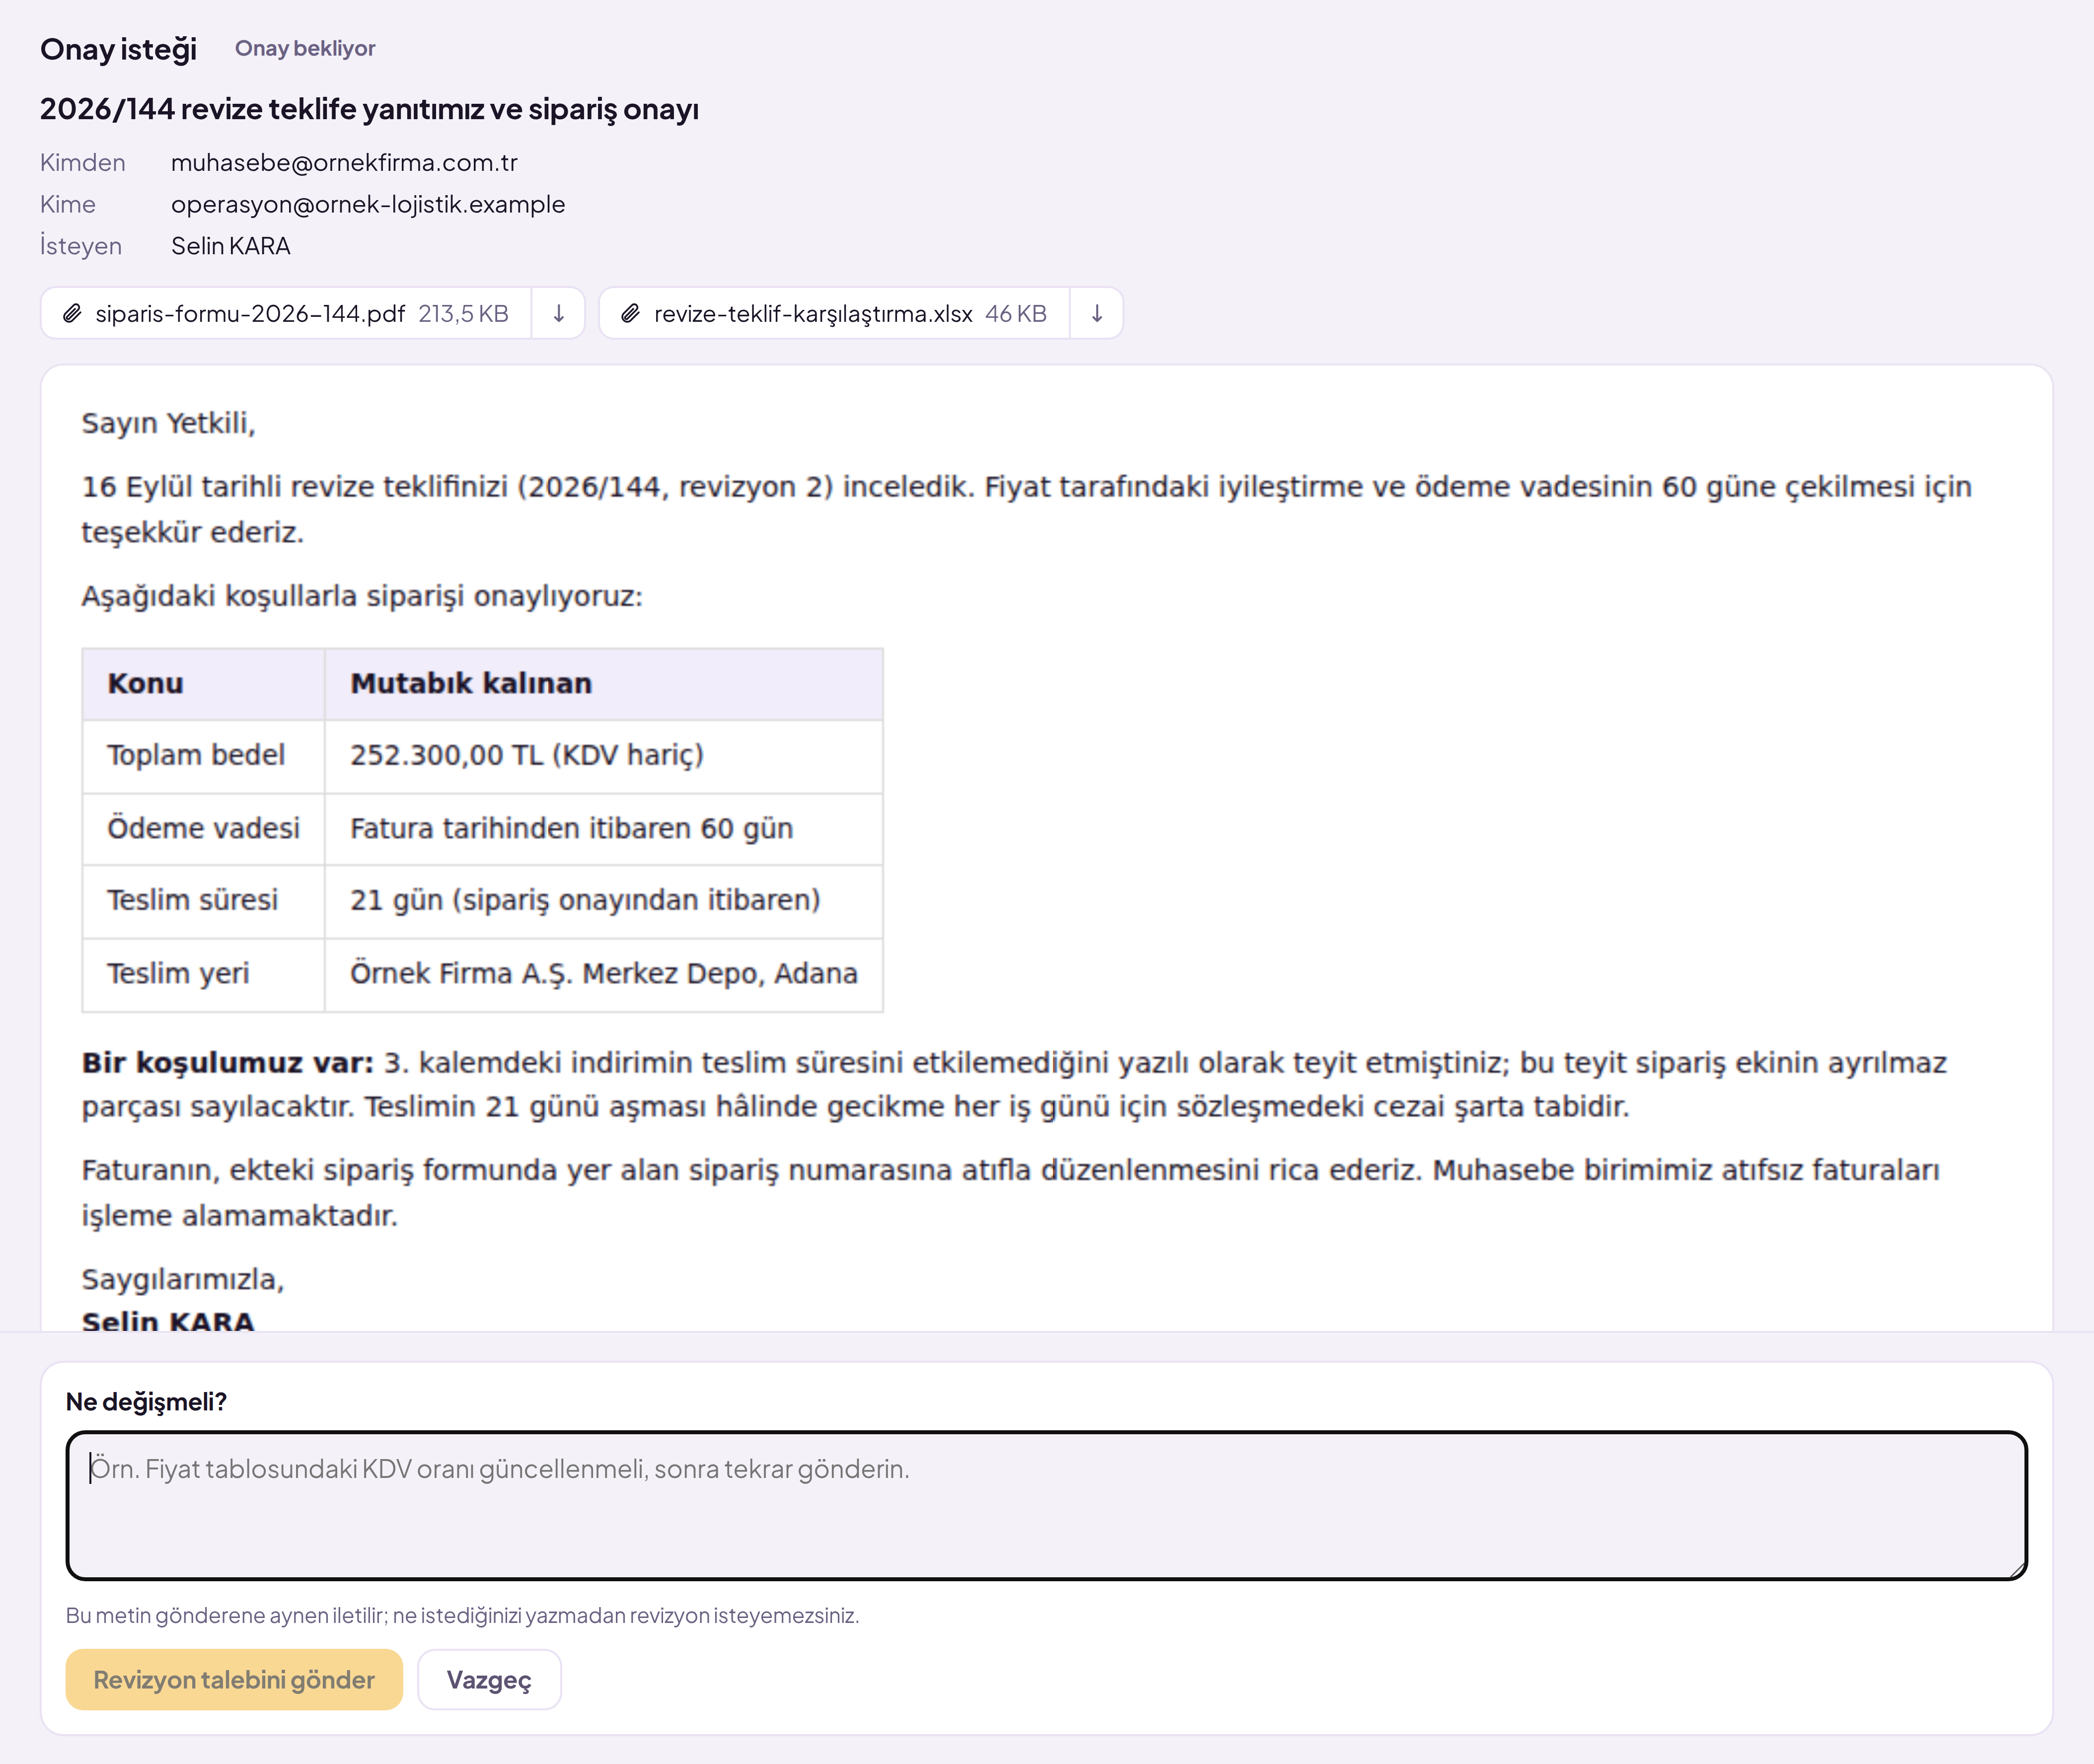Select the sender address muhasebe@ornekfirma.com.tr
Image resolution: width=2094 pixels, height=1764 pixels.
click(344, 162)
